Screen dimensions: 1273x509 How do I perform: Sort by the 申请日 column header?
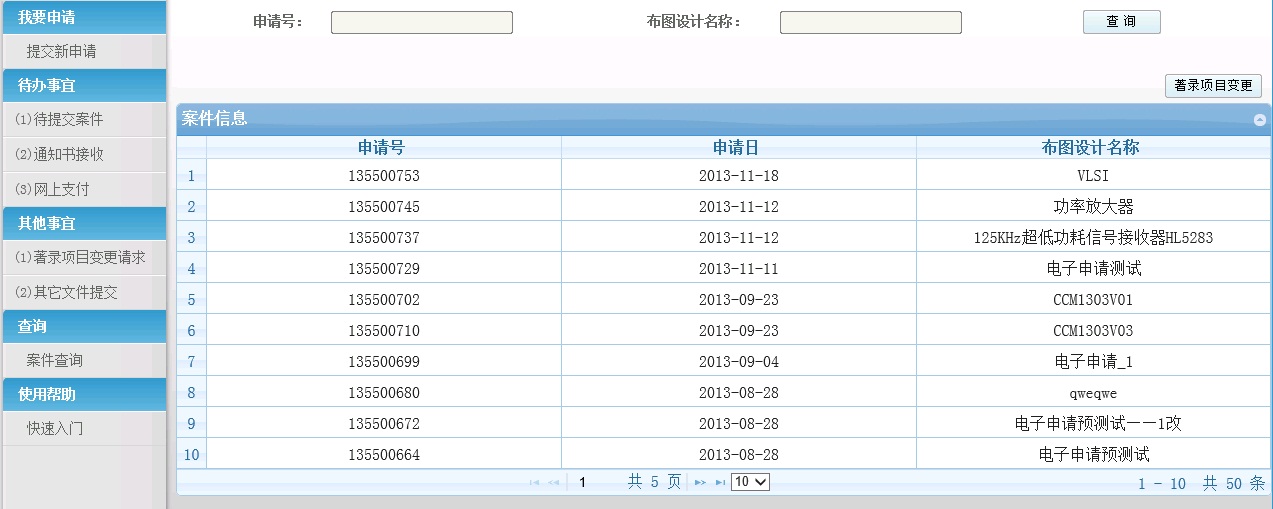click(x=737, y=148)
